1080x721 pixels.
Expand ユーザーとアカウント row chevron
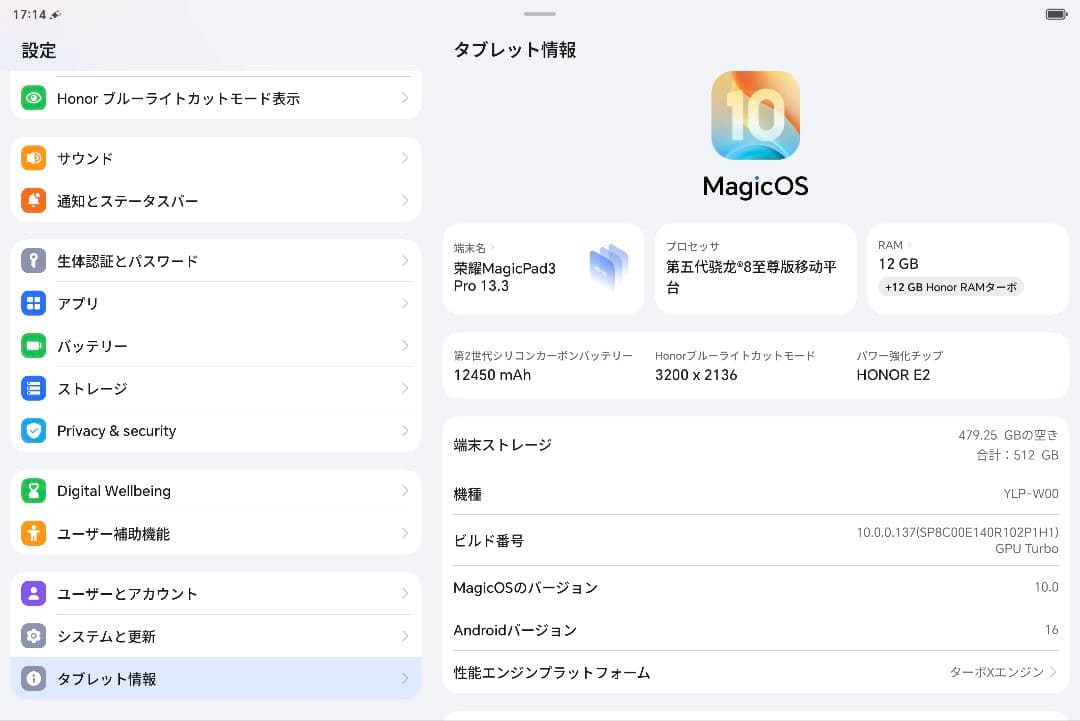click(405, 594)
